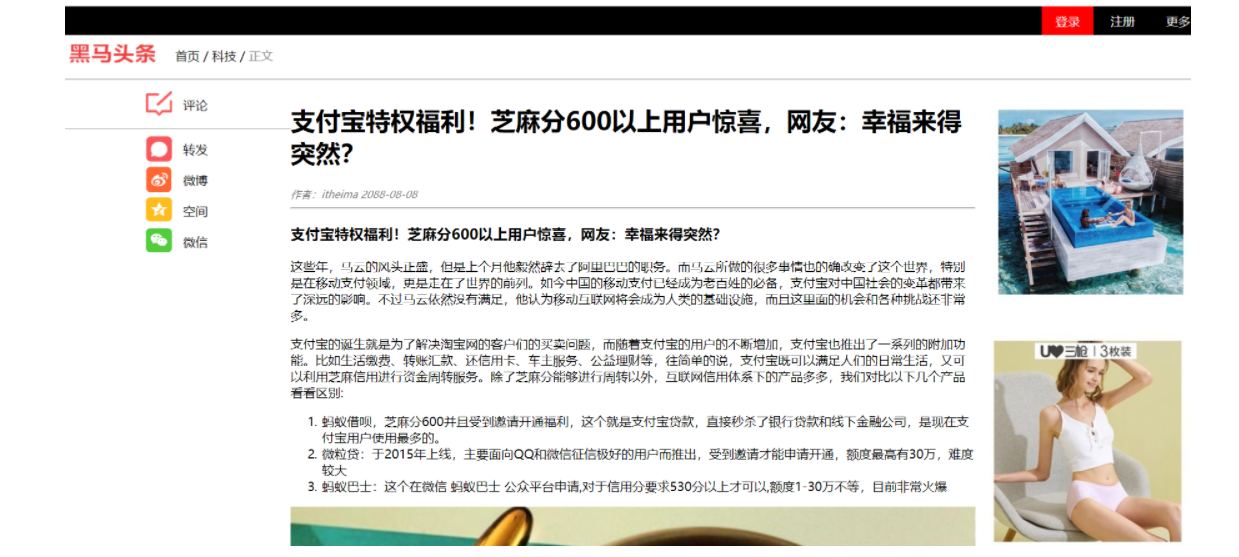1239x557 pixels.
Task: Share via the green WeChat icon
Action: 159,241
